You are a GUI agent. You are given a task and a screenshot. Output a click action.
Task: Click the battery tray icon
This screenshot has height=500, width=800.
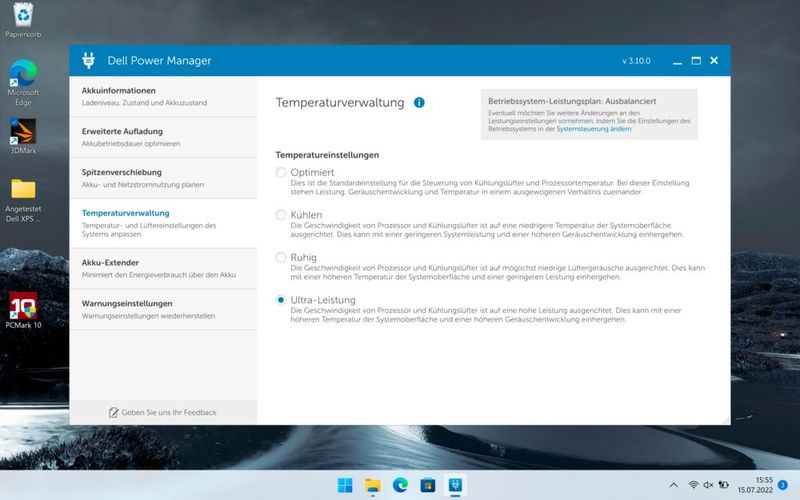pos(723,485)
